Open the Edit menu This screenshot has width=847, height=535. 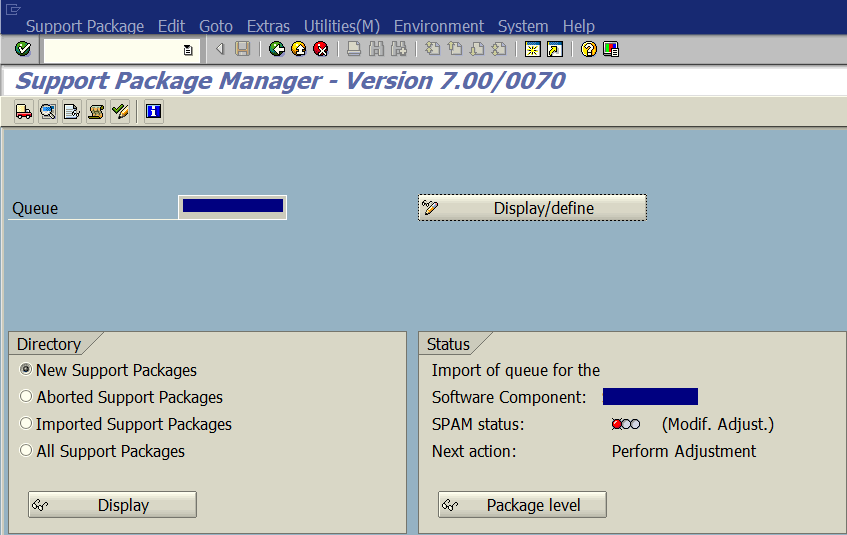(x=171, y=26)
